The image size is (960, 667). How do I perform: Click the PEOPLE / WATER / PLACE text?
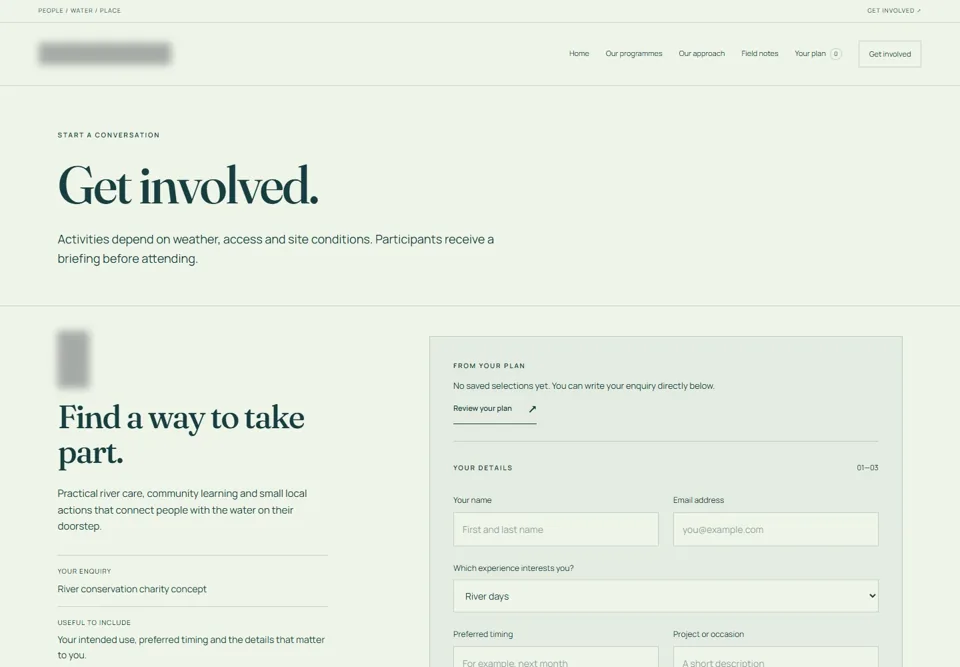pos(80,10)
